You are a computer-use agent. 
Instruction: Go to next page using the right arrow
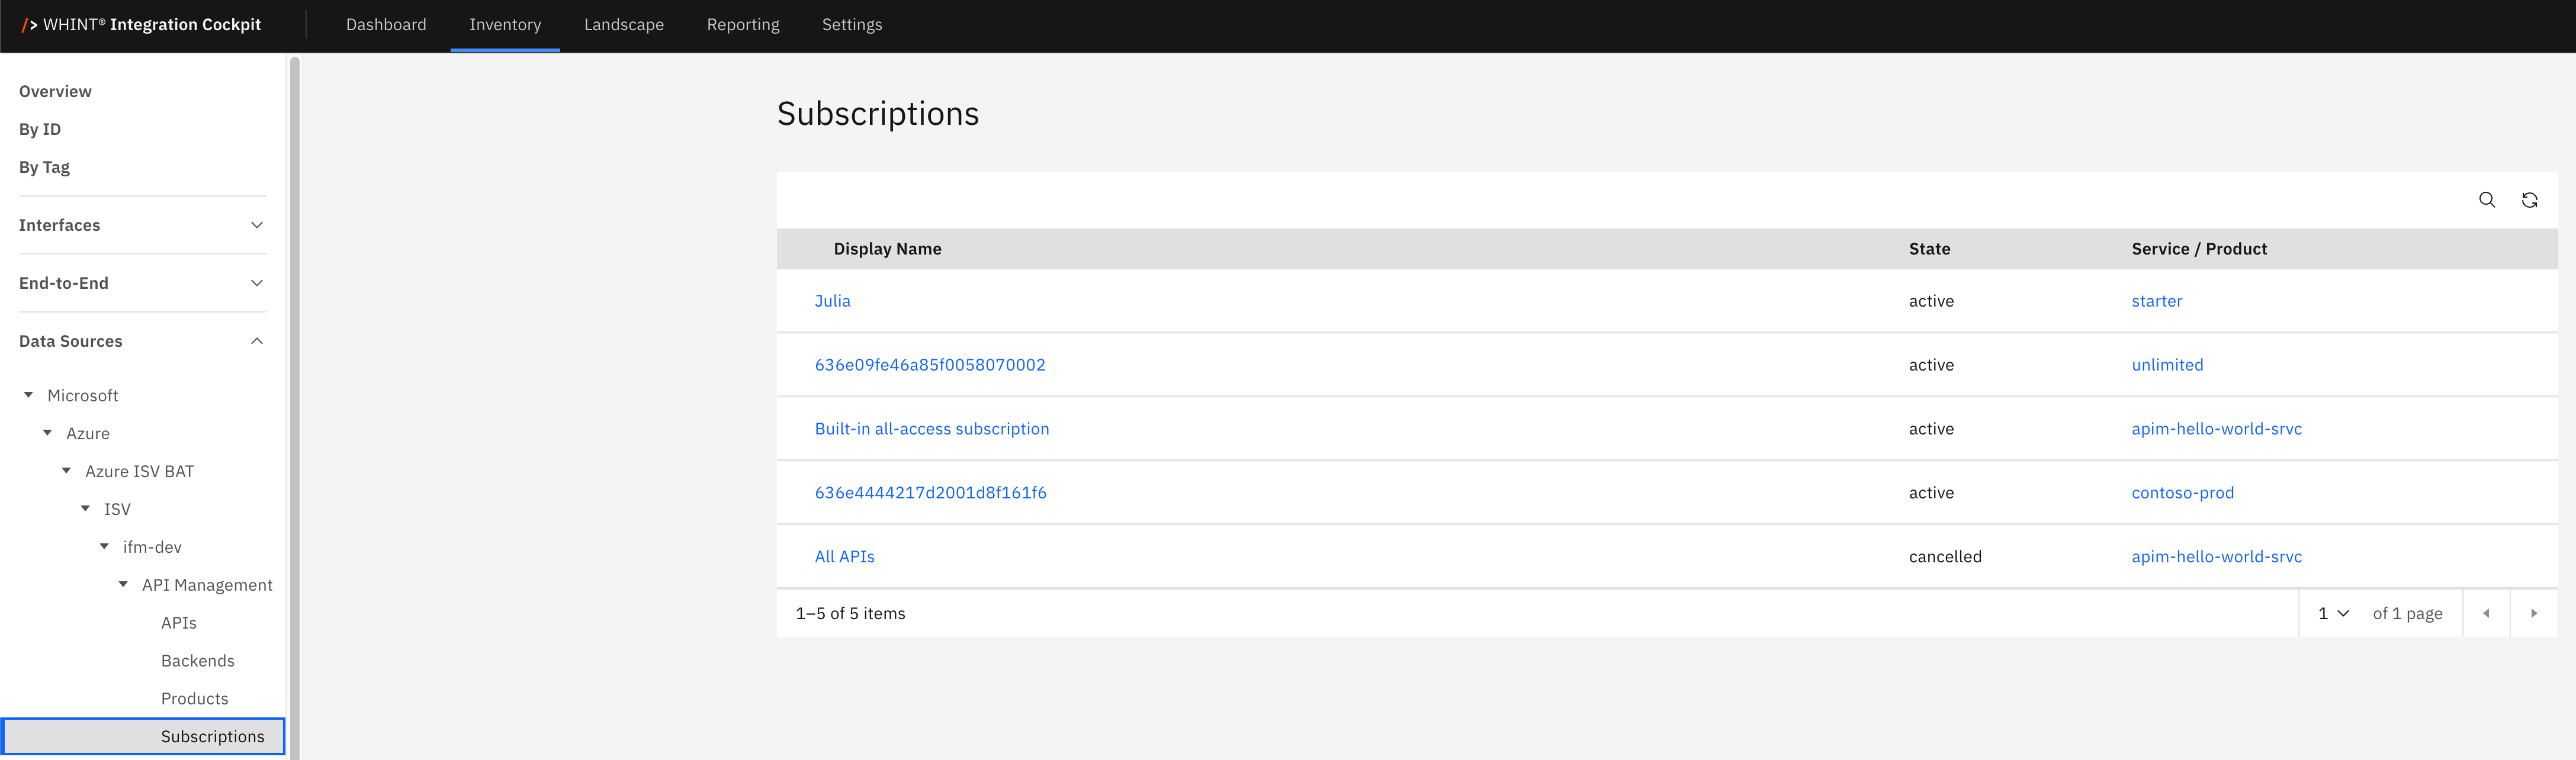(2533, 613)
